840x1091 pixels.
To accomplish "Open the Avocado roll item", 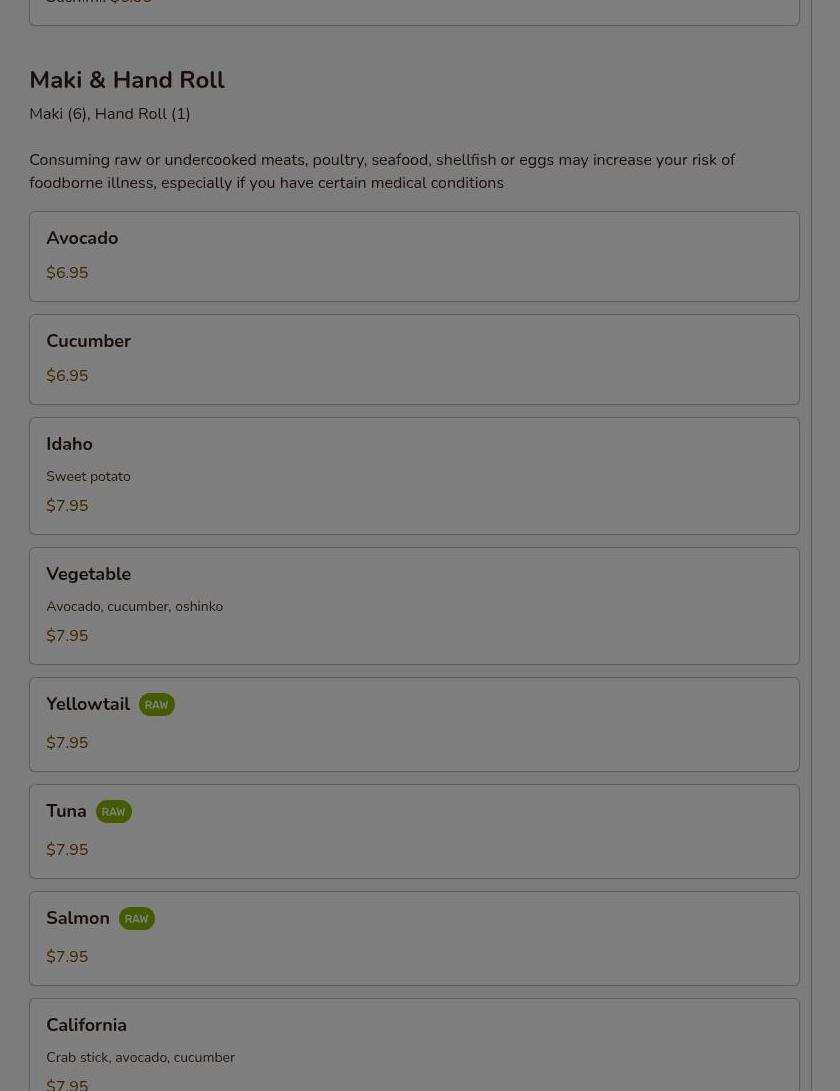I will click(x=414, y=256).
